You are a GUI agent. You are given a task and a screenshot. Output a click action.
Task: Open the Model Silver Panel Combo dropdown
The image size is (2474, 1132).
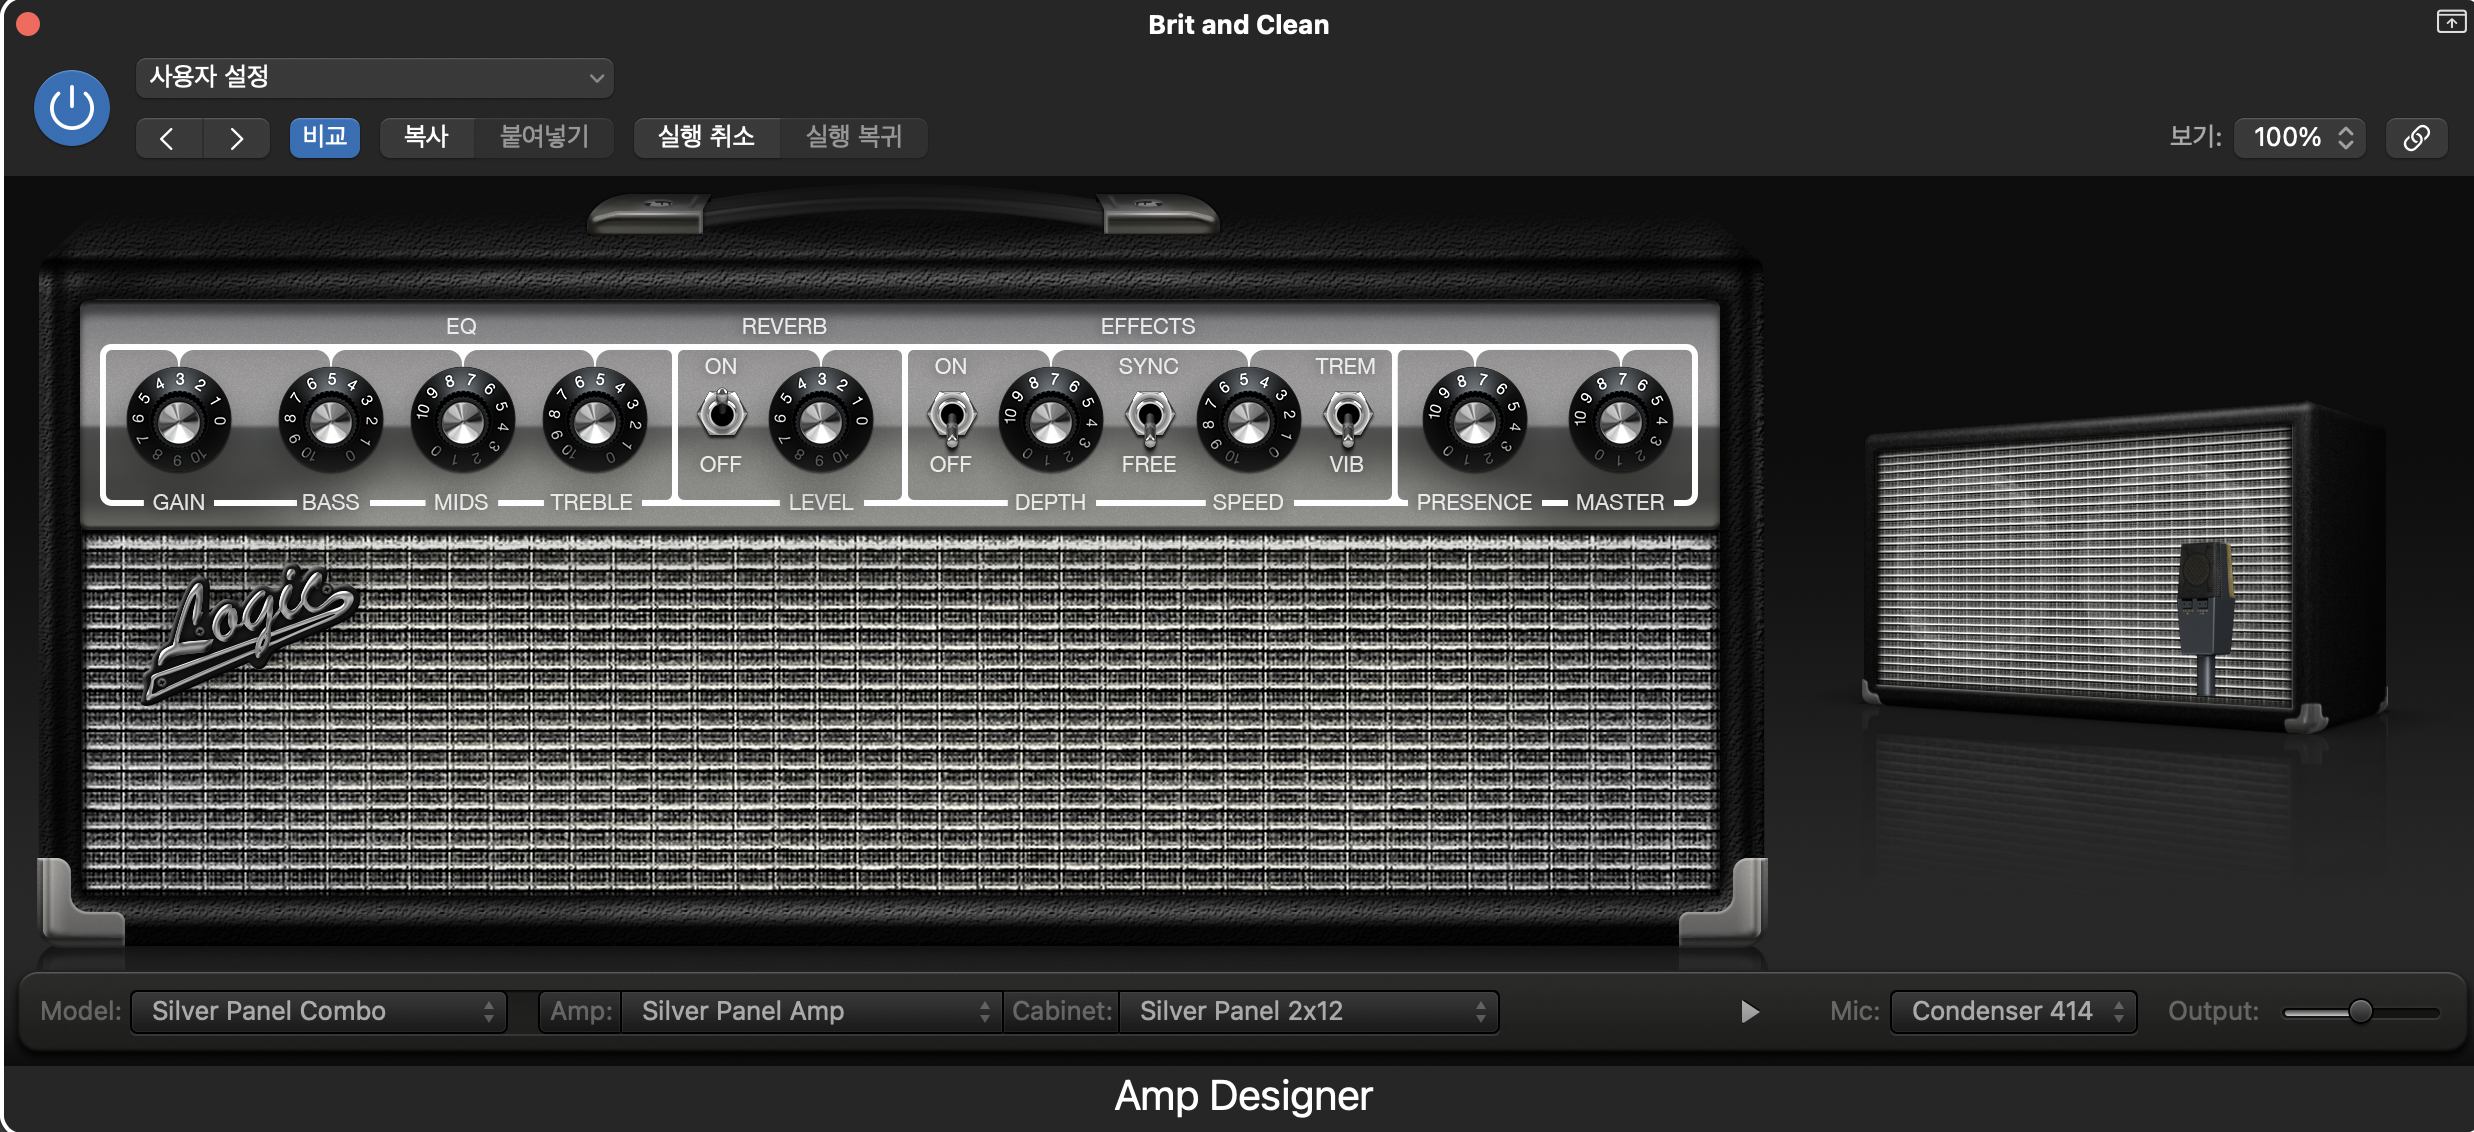click(x=318, y=1011)
